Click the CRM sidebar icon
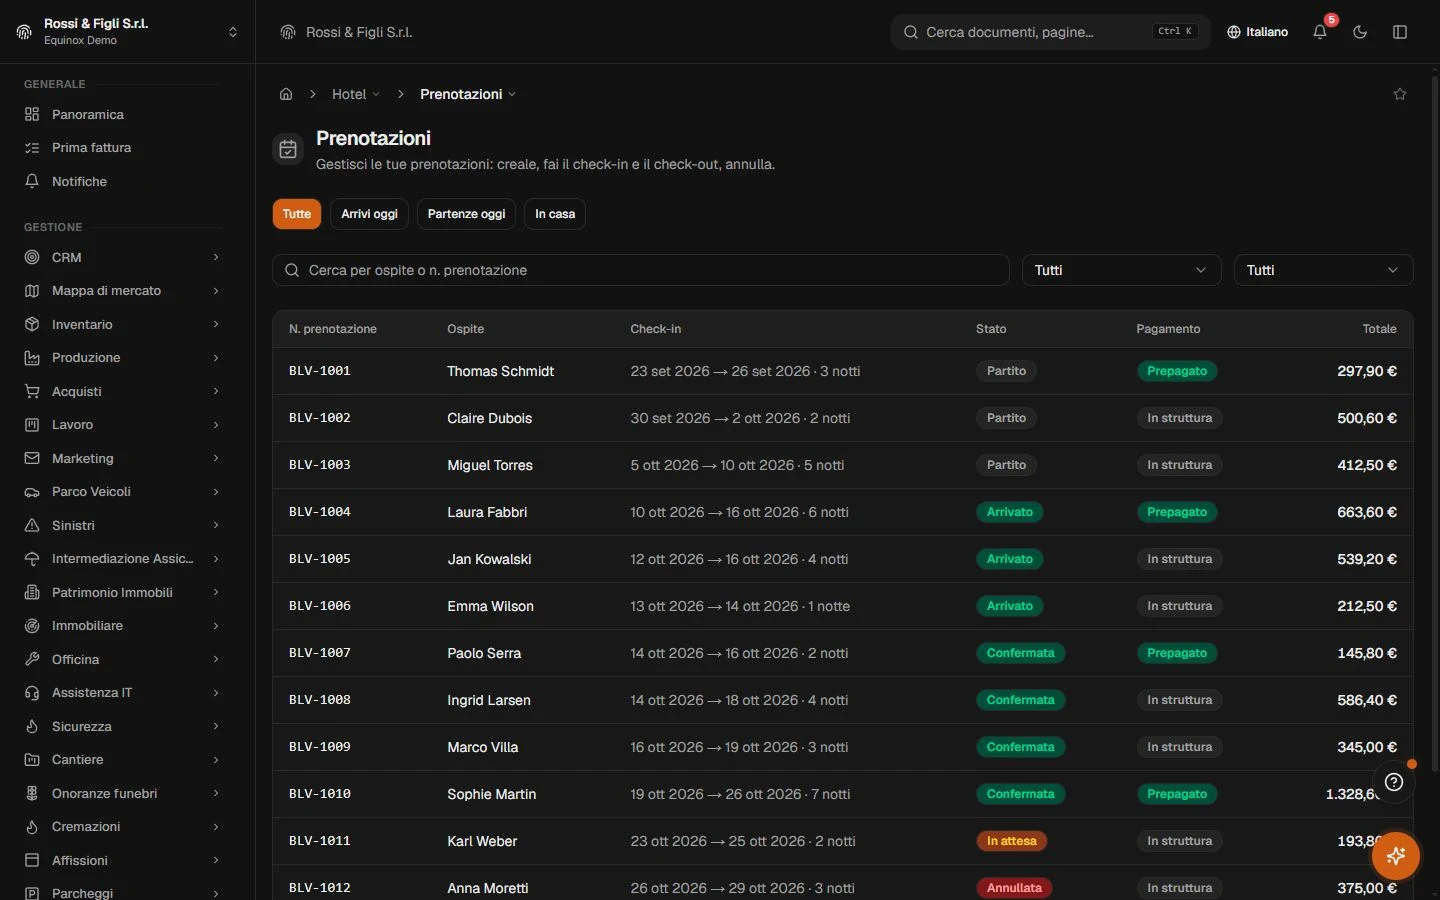1440x900 pixels. (x=32, y=257)
